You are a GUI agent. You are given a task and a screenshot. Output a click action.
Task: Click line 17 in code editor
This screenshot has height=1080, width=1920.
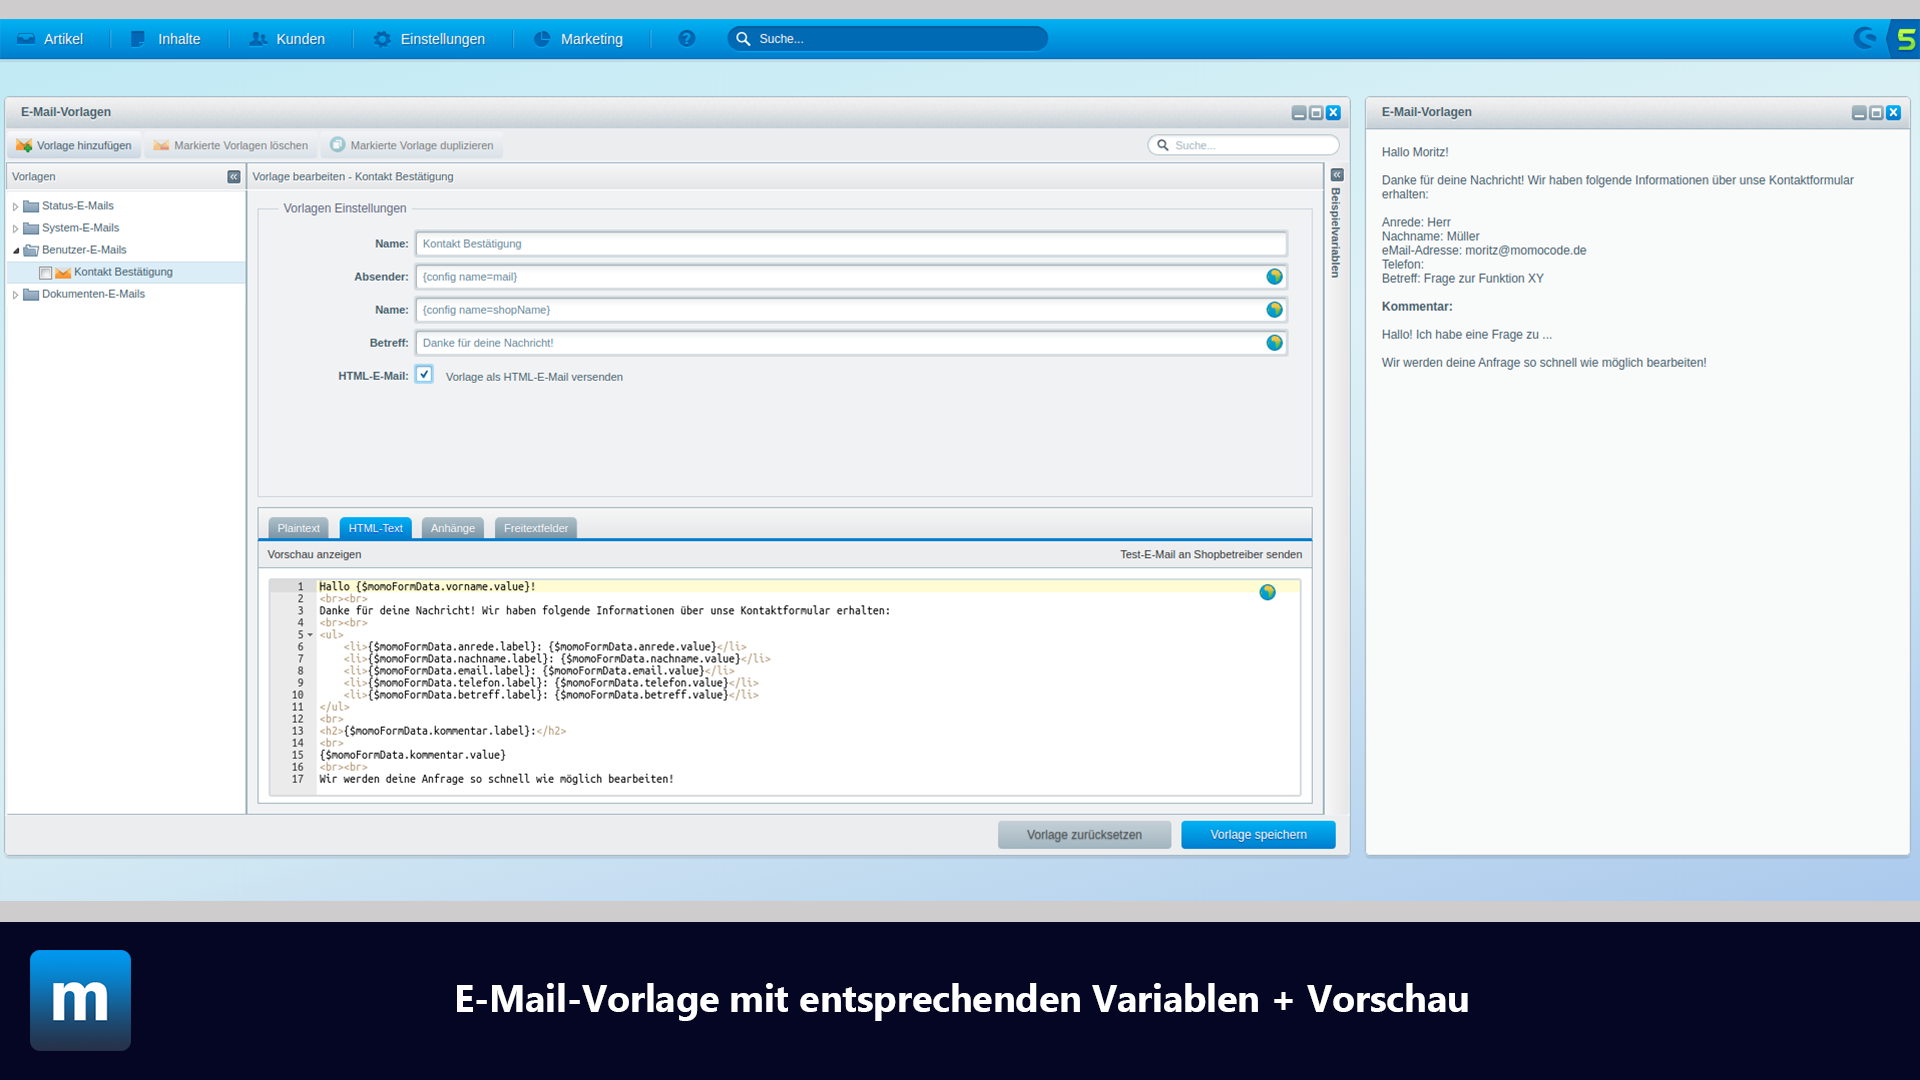click(496, 779)
